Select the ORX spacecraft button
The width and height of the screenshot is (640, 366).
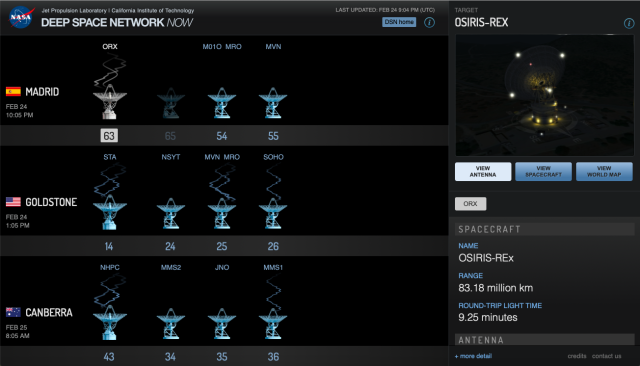pyautogui.click(x=470, y=204)
